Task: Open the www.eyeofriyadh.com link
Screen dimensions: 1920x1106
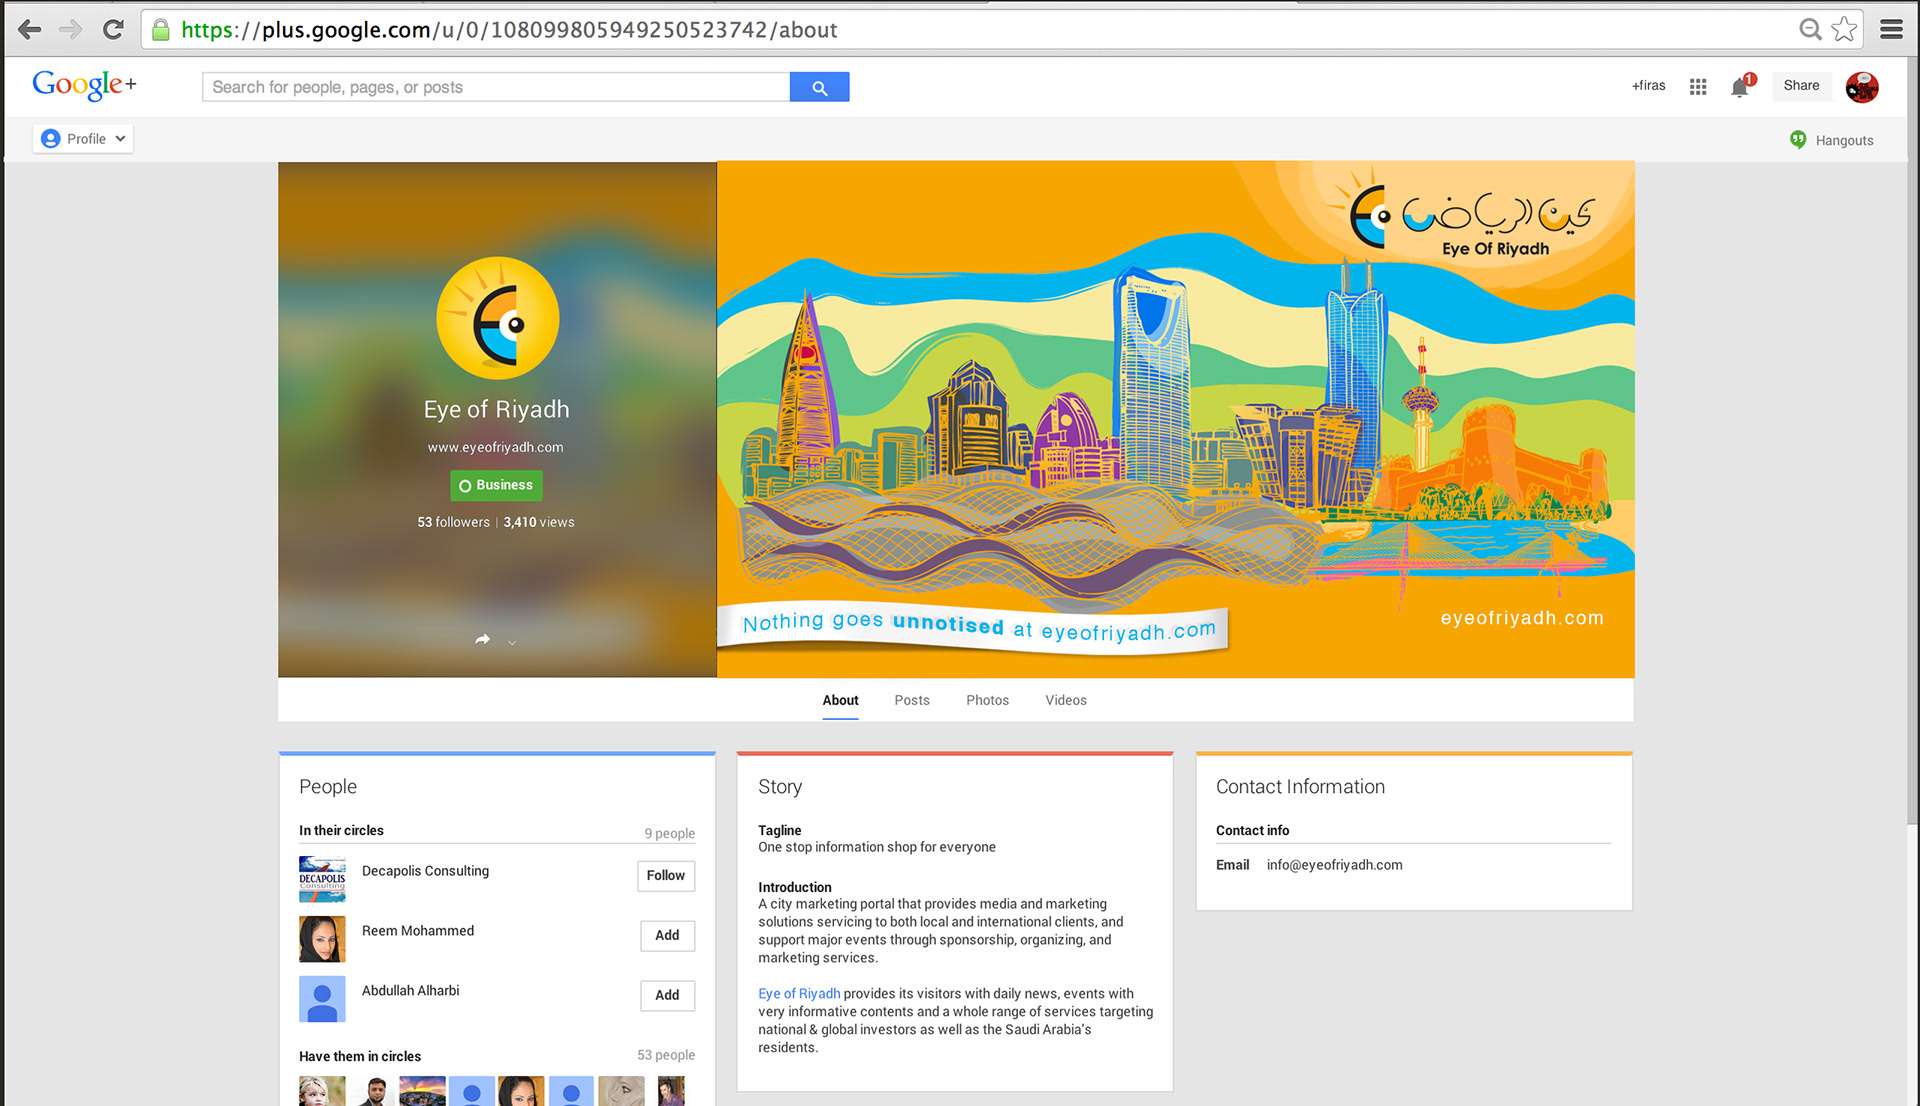Action: [496, 447]
